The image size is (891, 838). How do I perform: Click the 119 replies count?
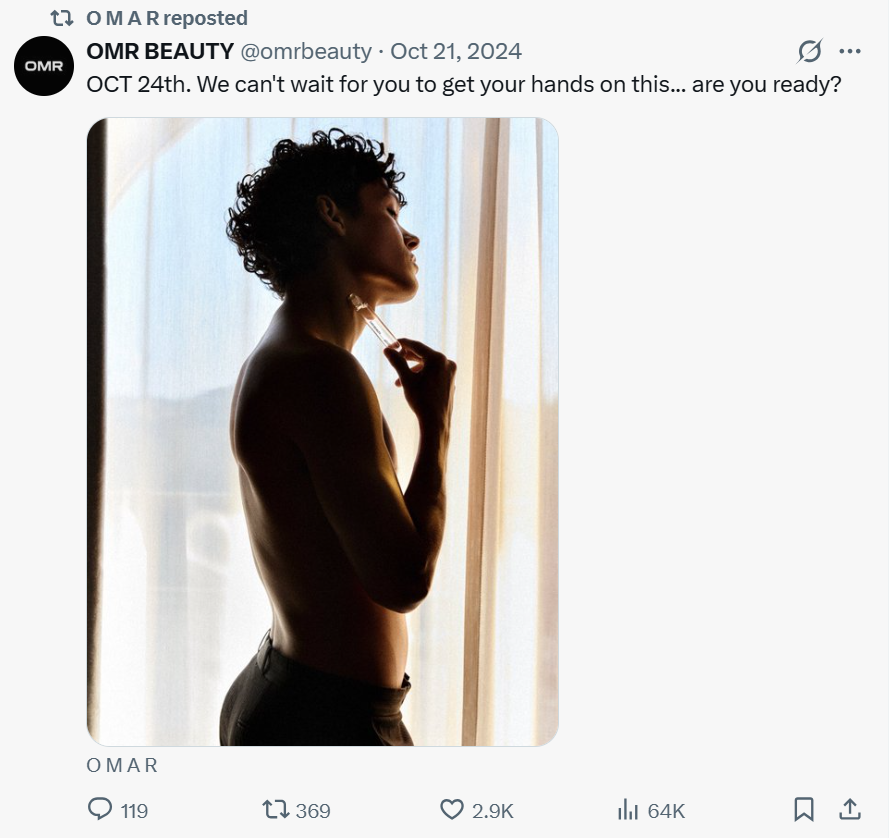[x=134, y=811]
